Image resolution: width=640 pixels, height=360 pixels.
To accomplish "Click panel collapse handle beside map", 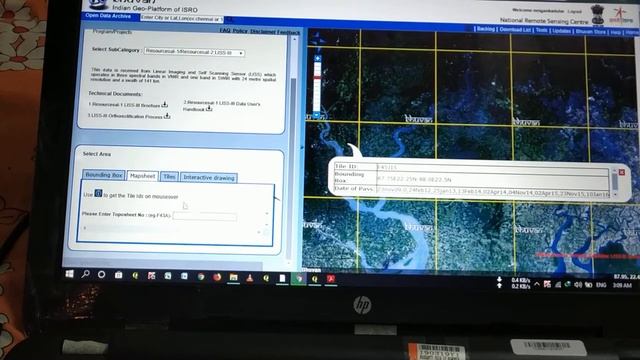I will 302,147.
